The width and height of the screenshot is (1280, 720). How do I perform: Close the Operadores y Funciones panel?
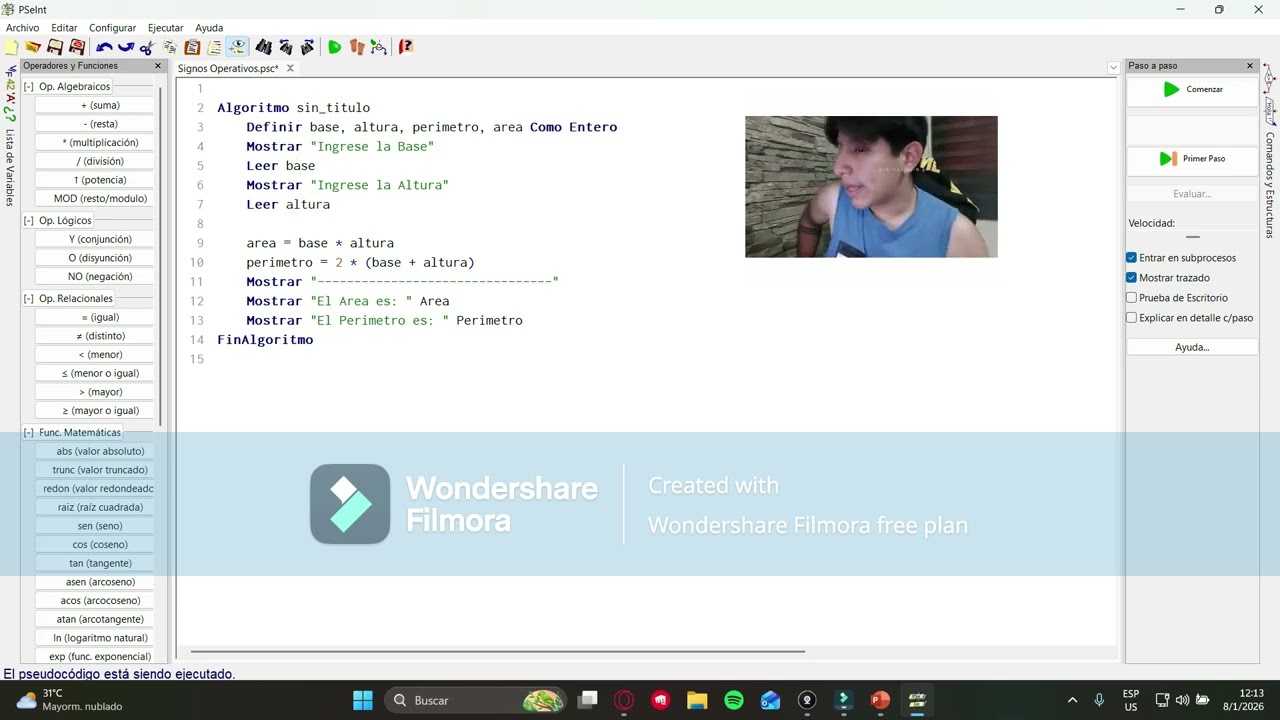point(158,66)
